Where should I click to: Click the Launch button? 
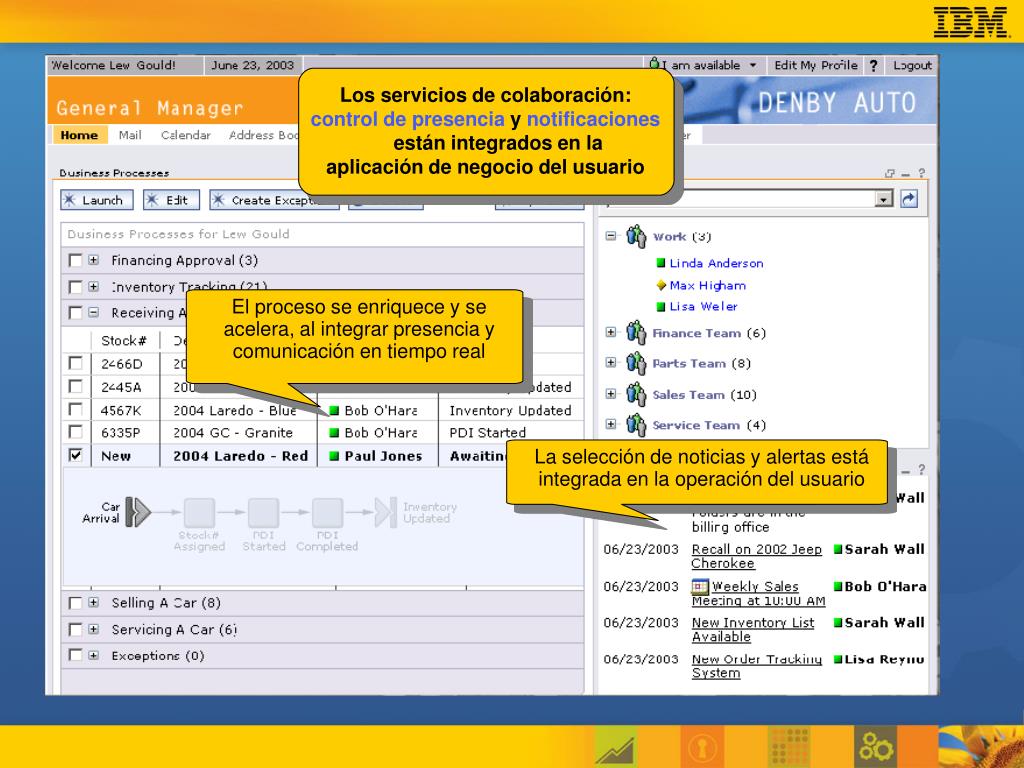pos(97,200)
